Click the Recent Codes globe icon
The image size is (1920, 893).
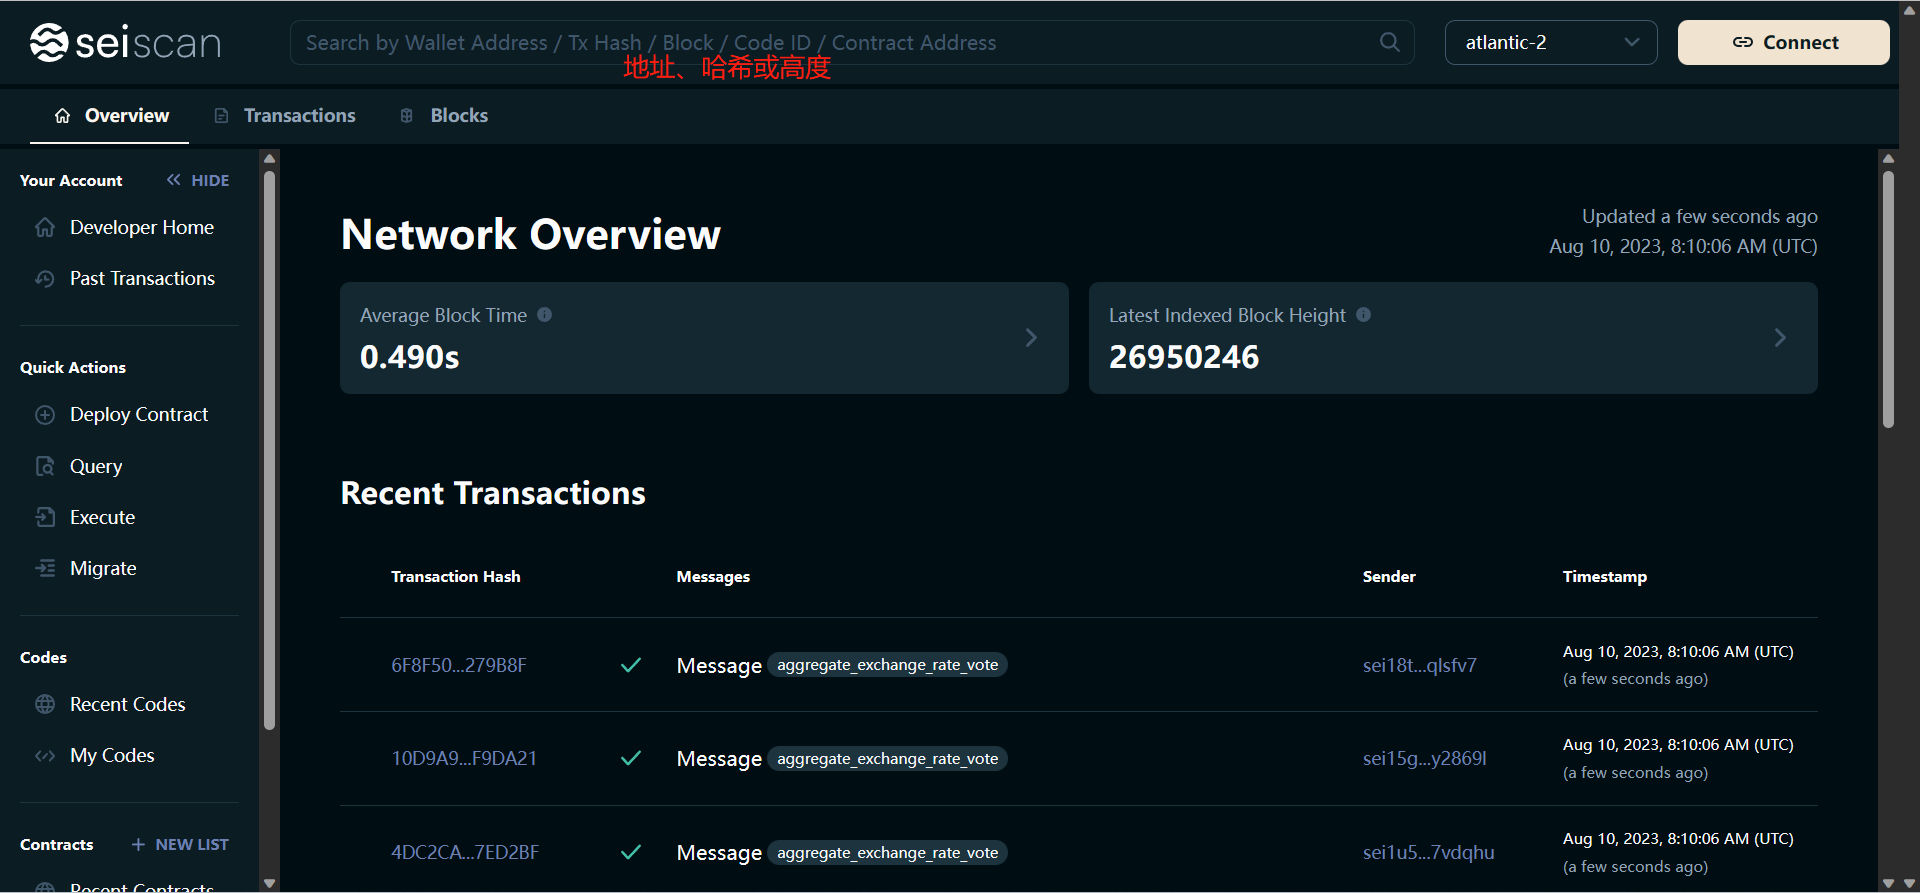[x=45, y=704]
